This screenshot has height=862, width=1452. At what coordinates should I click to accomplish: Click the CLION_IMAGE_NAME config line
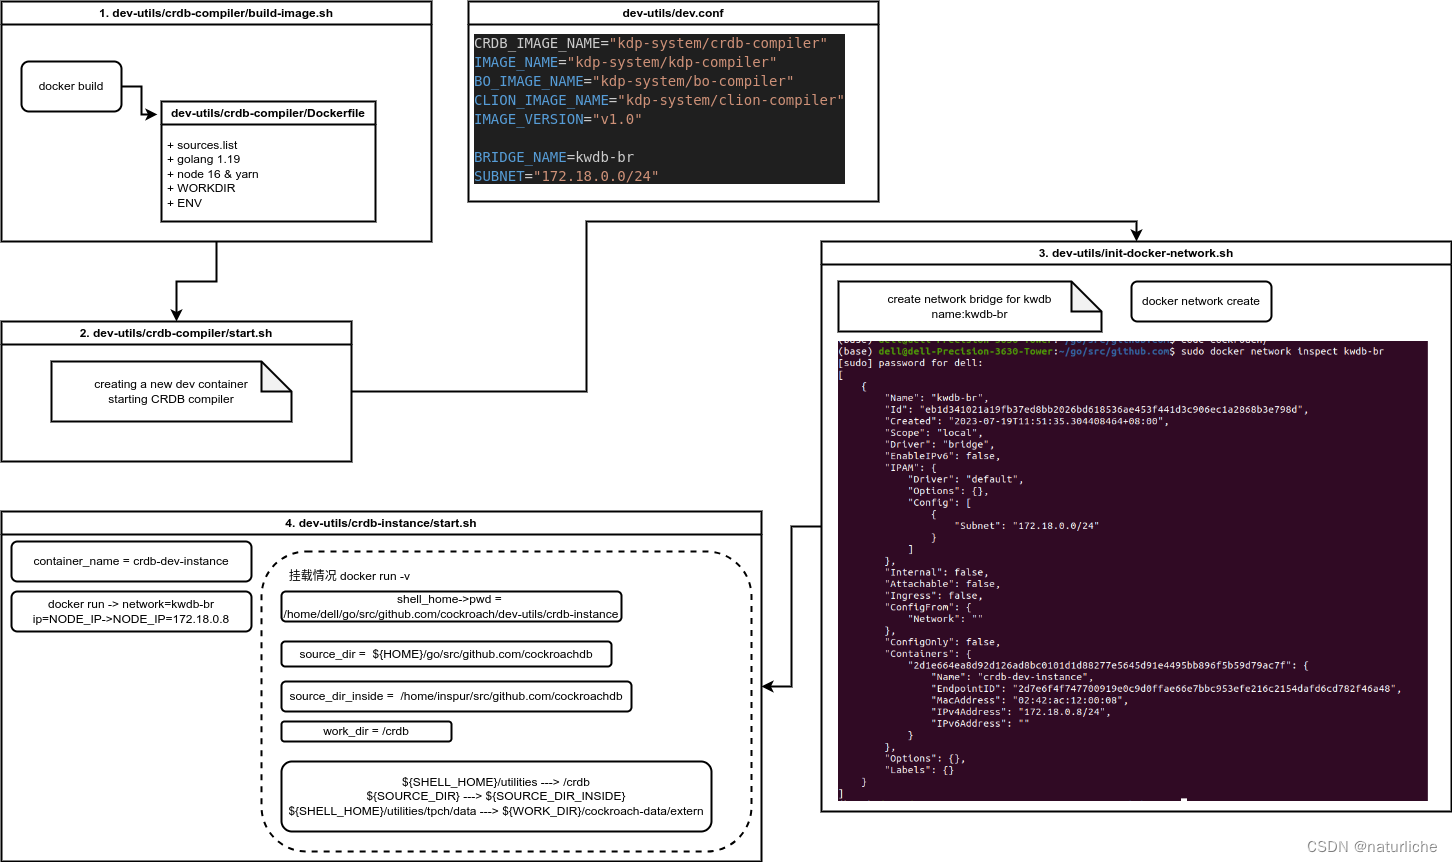point(659,100)
